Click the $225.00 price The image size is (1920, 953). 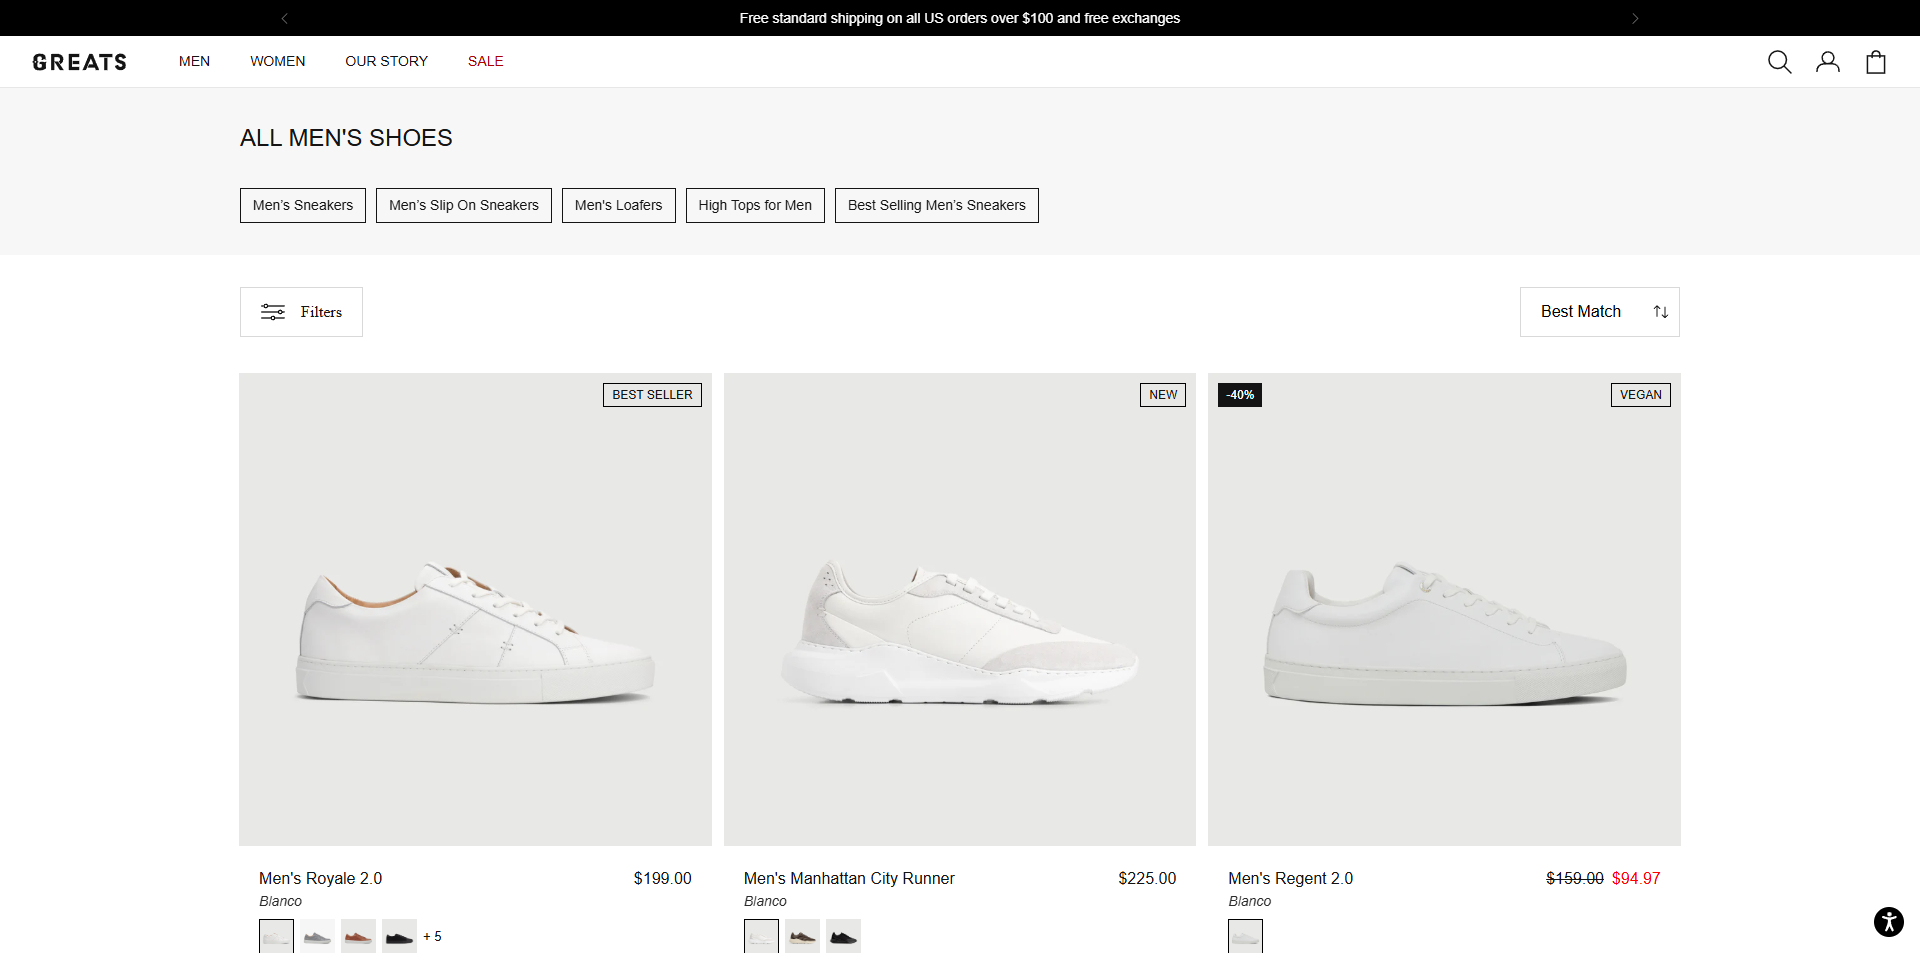click(1147, 878)
